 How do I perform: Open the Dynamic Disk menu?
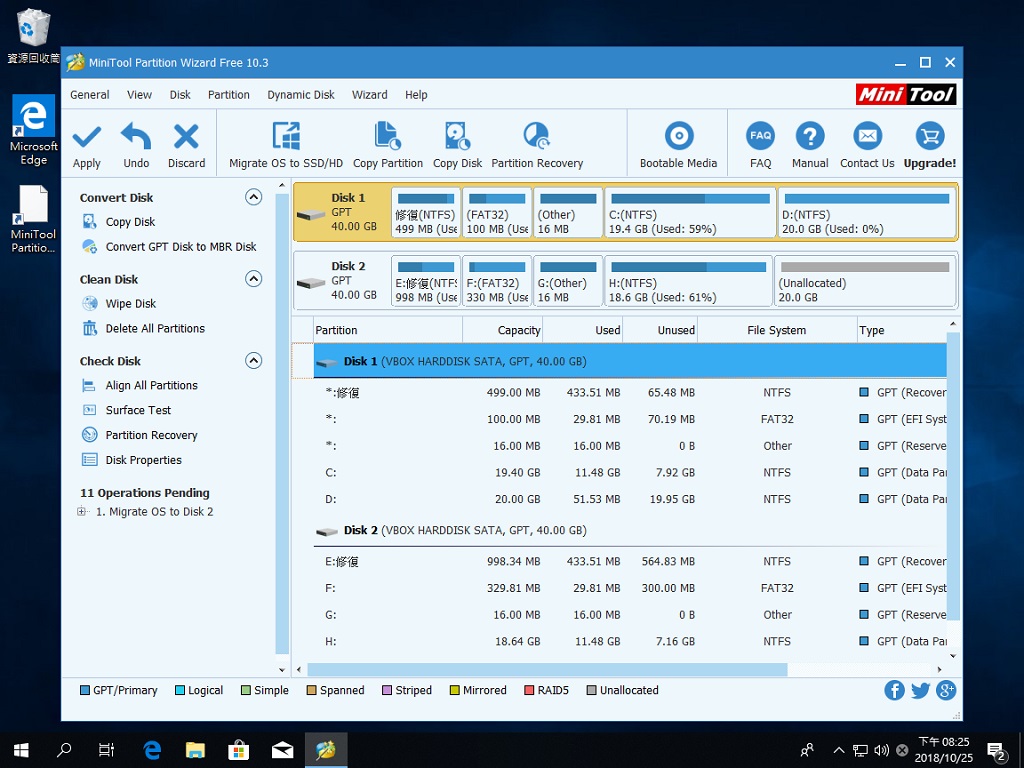click(x=300, y=95)
